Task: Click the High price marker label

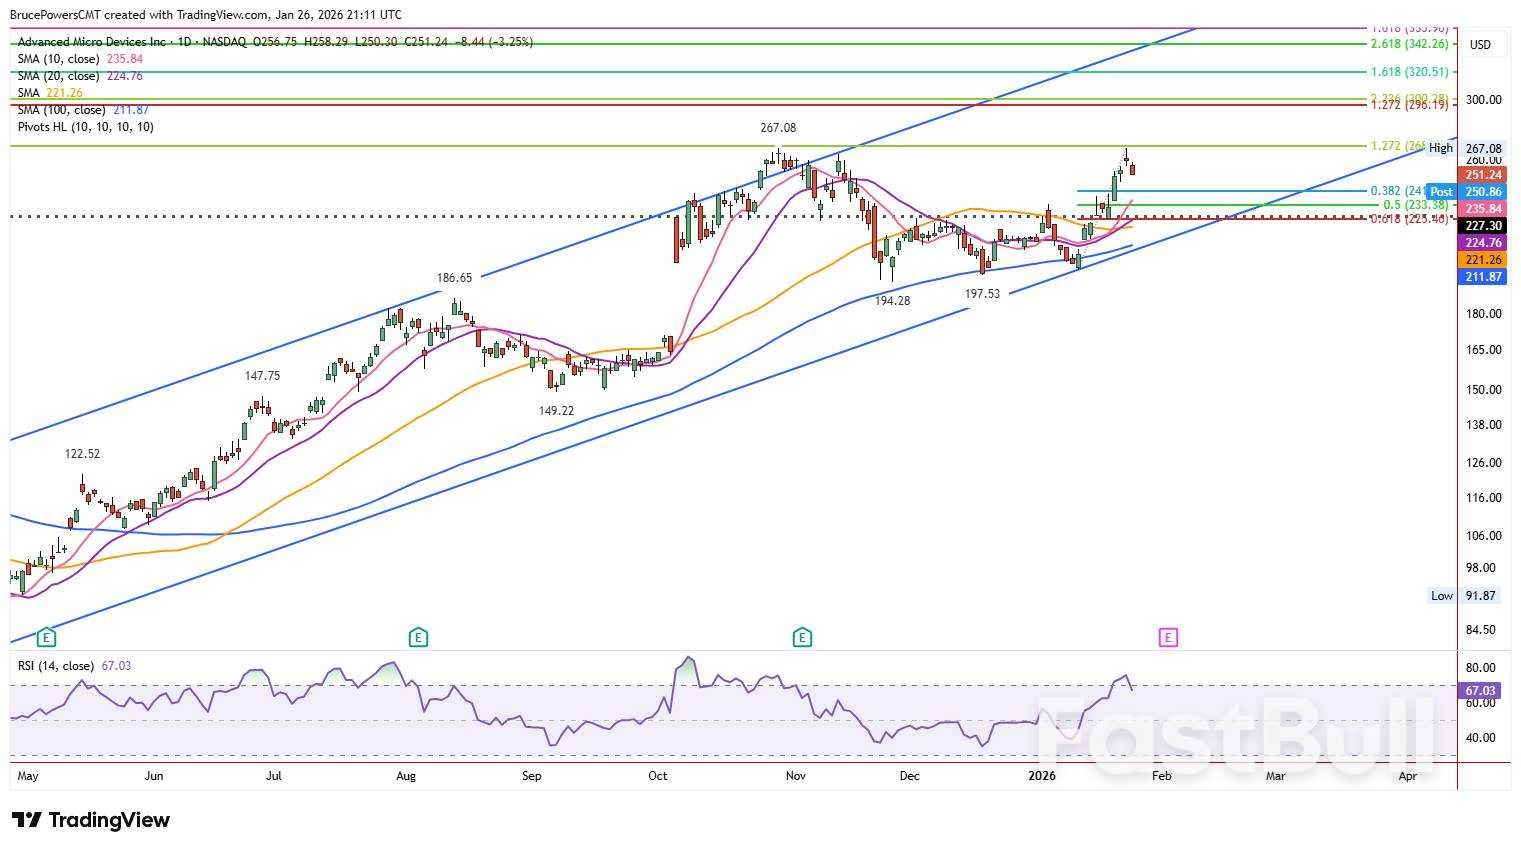Action: click(1440, 148)
